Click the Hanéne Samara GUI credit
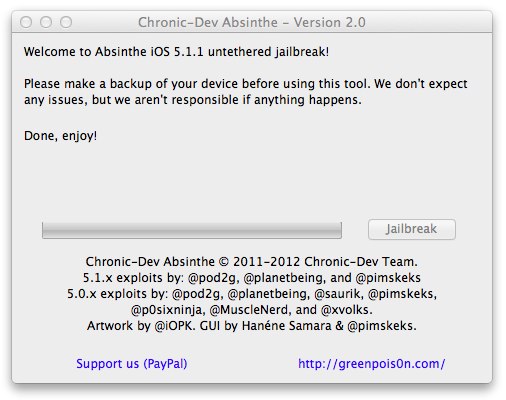 [286, 326]
